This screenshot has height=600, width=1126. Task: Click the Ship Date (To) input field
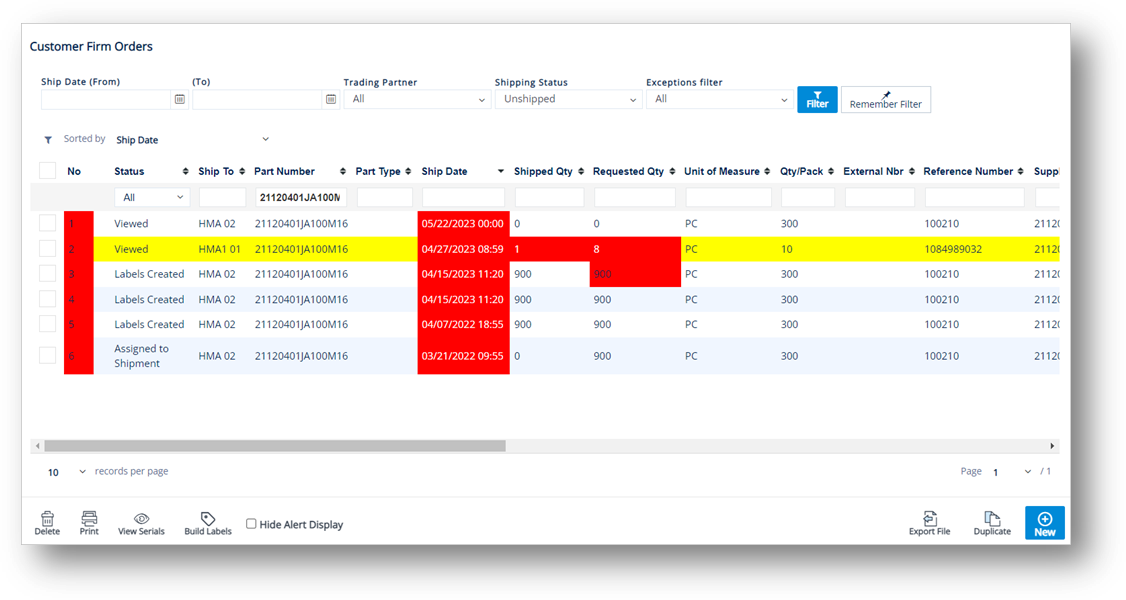point(257,99)
